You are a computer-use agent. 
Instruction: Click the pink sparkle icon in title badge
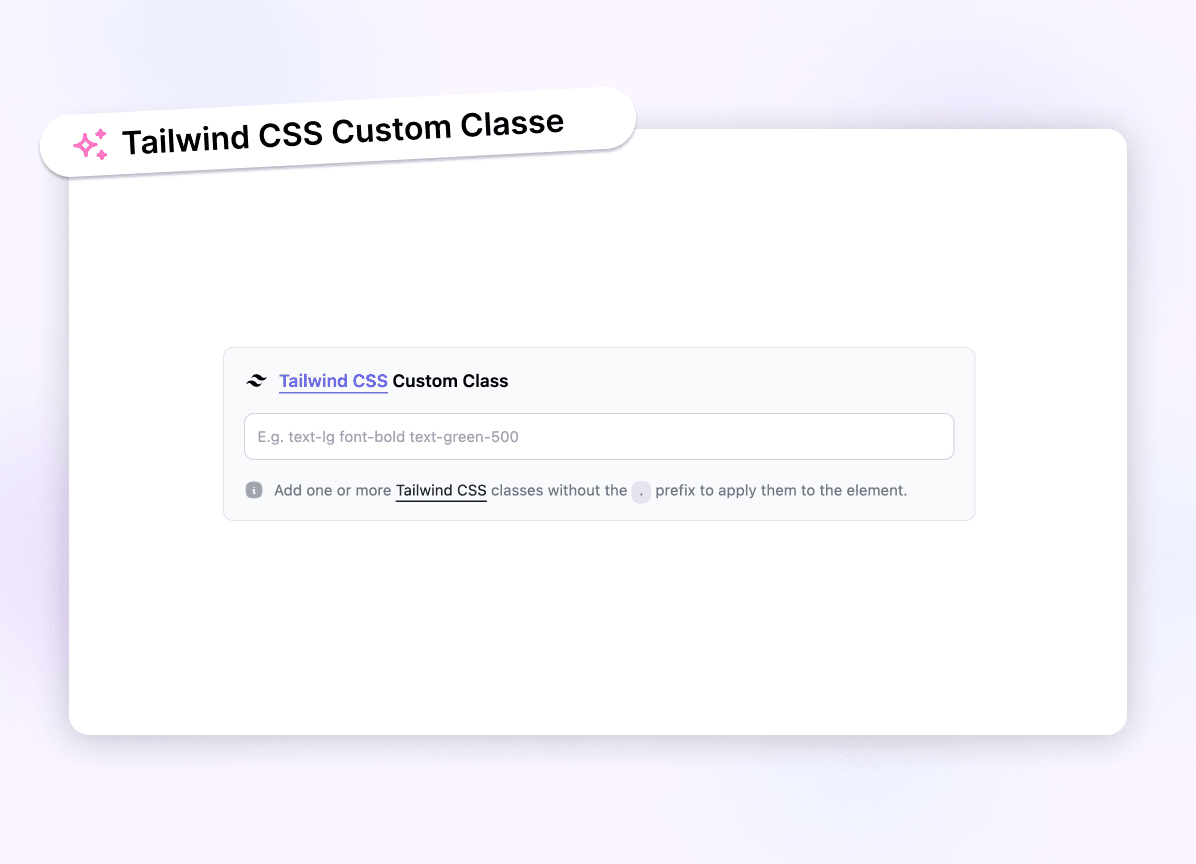point(90,145)
